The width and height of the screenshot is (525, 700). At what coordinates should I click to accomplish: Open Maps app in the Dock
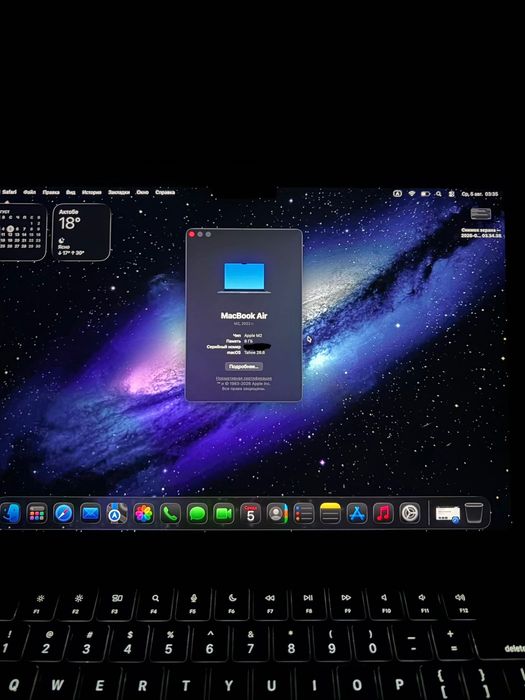(117, 514)
